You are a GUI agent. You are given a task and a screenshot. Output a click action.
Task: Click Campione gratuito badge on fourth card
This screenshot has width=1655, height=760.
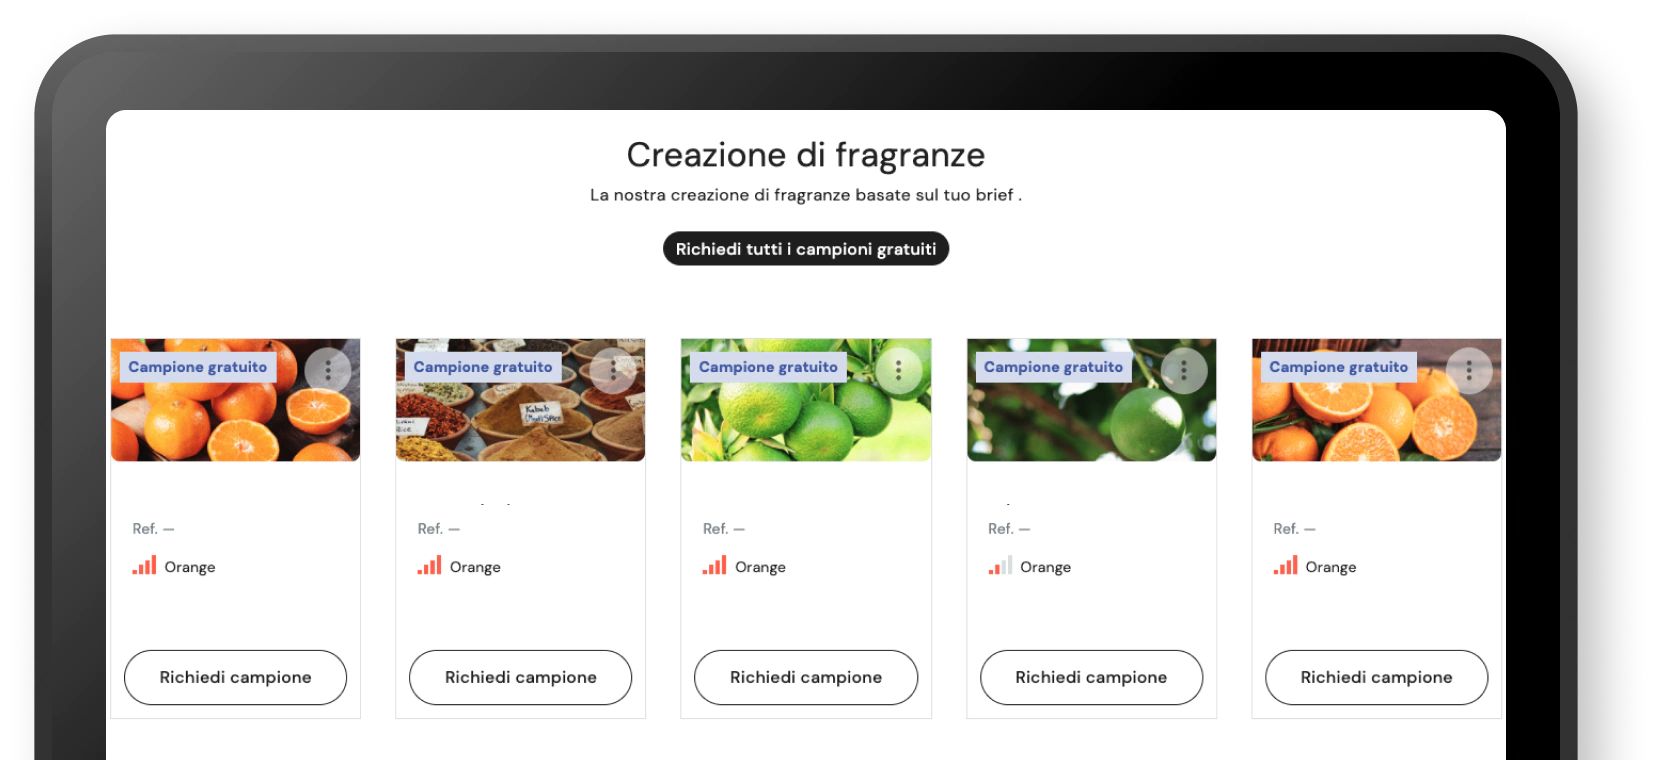click(x=1053, y=367)
